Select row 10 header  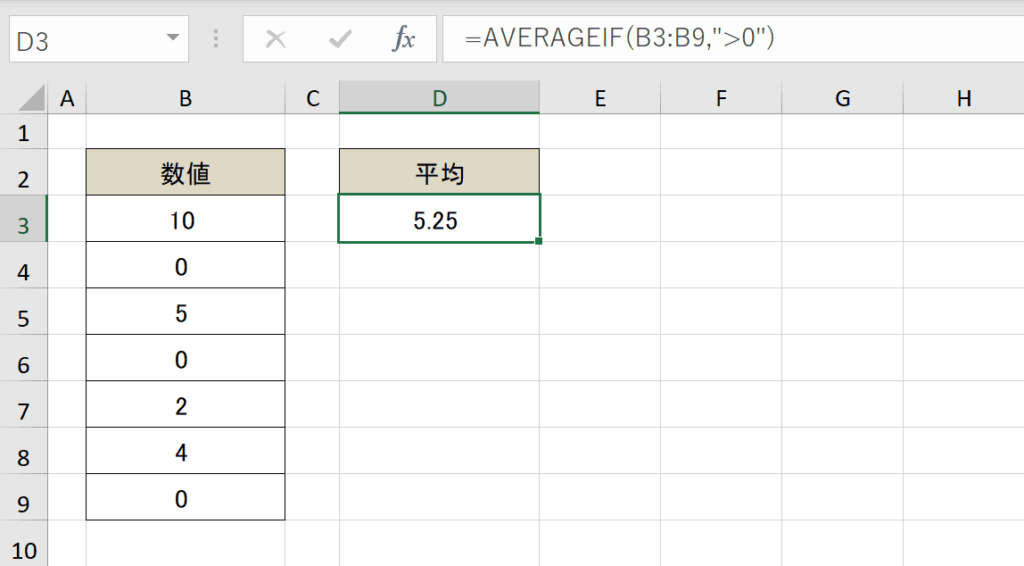(24, 550)
